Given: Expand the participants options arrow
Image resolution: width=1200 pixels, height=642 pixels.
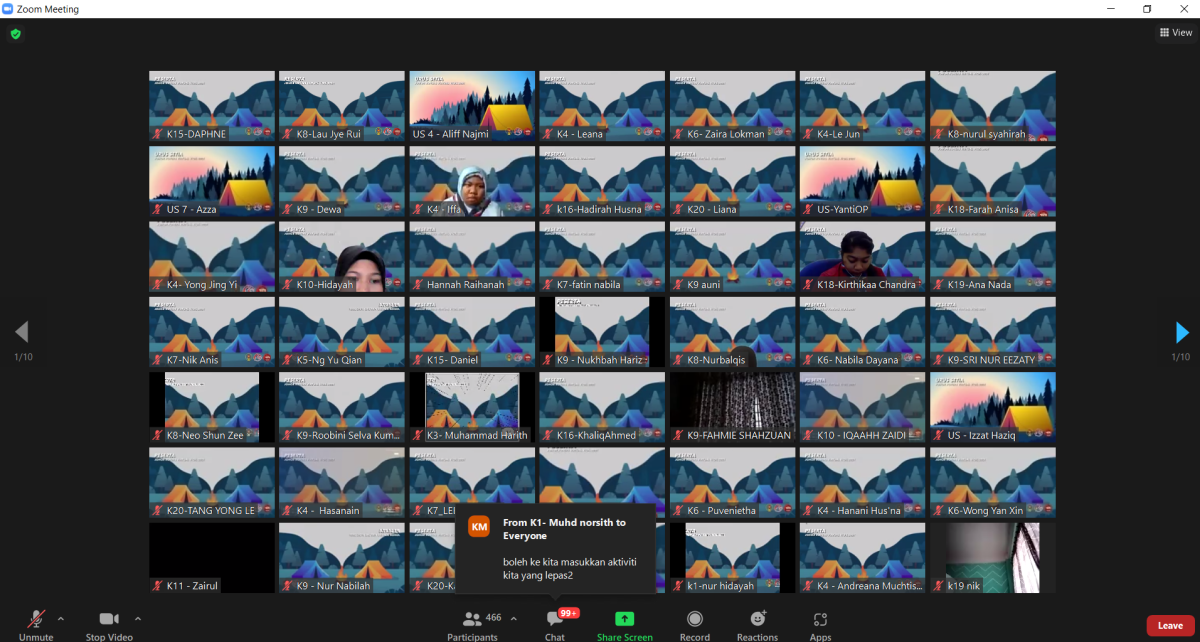Looking at the screenshot, I should (514, 618).
